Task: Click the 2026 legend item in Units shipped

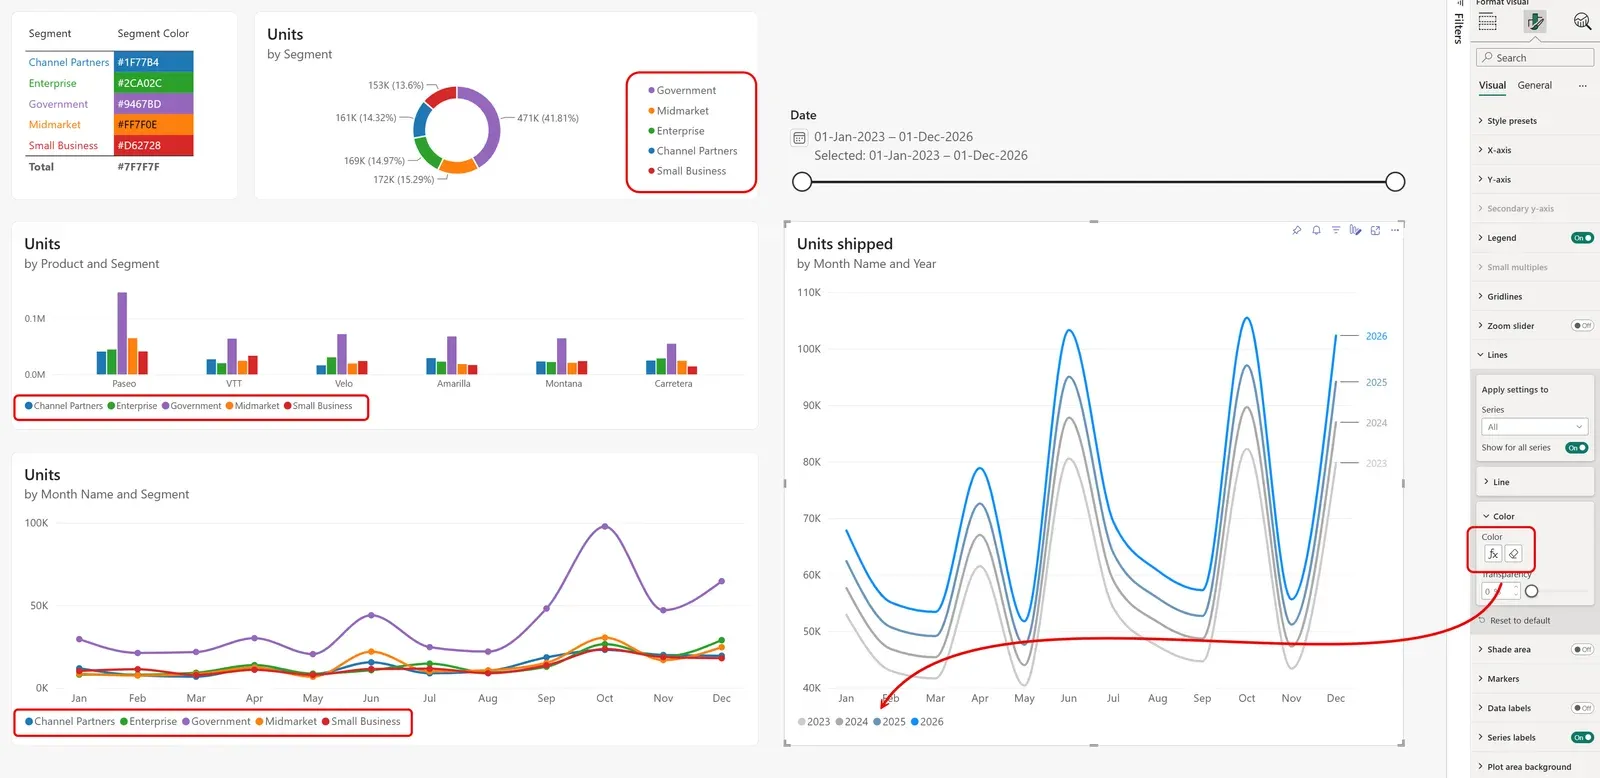Action: (927, 722)
